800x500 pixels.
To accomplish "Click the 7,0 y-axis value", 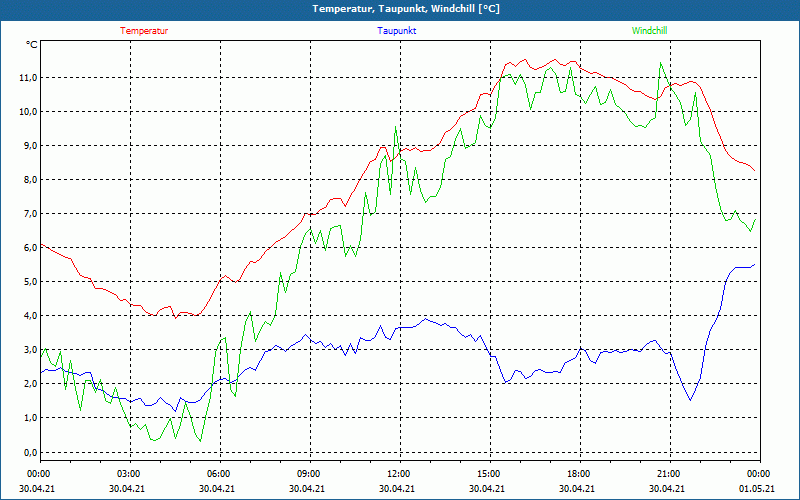I will click(30, 214).
